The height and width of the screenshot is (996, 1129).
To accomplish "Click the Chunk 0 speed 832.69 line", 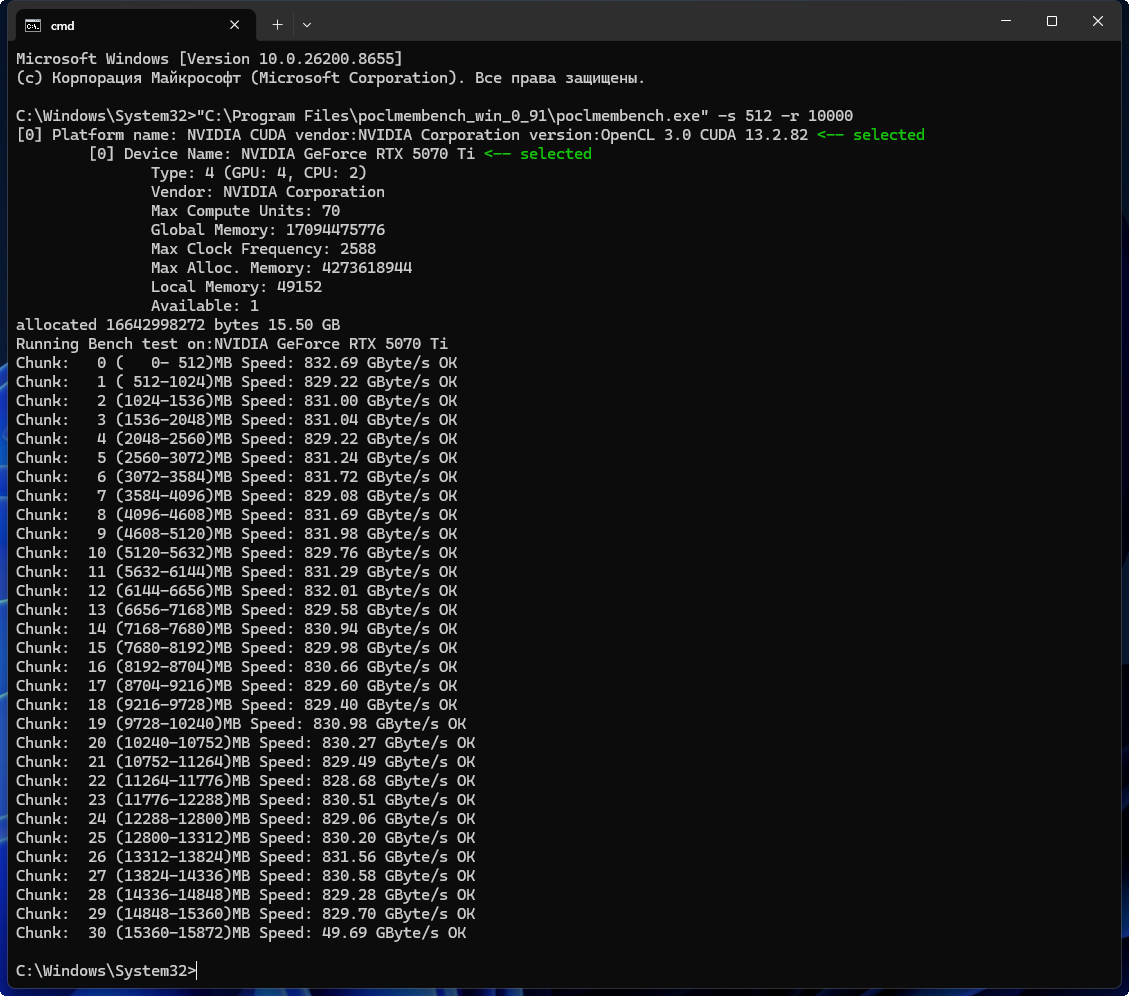I will (x=237, y=363).
